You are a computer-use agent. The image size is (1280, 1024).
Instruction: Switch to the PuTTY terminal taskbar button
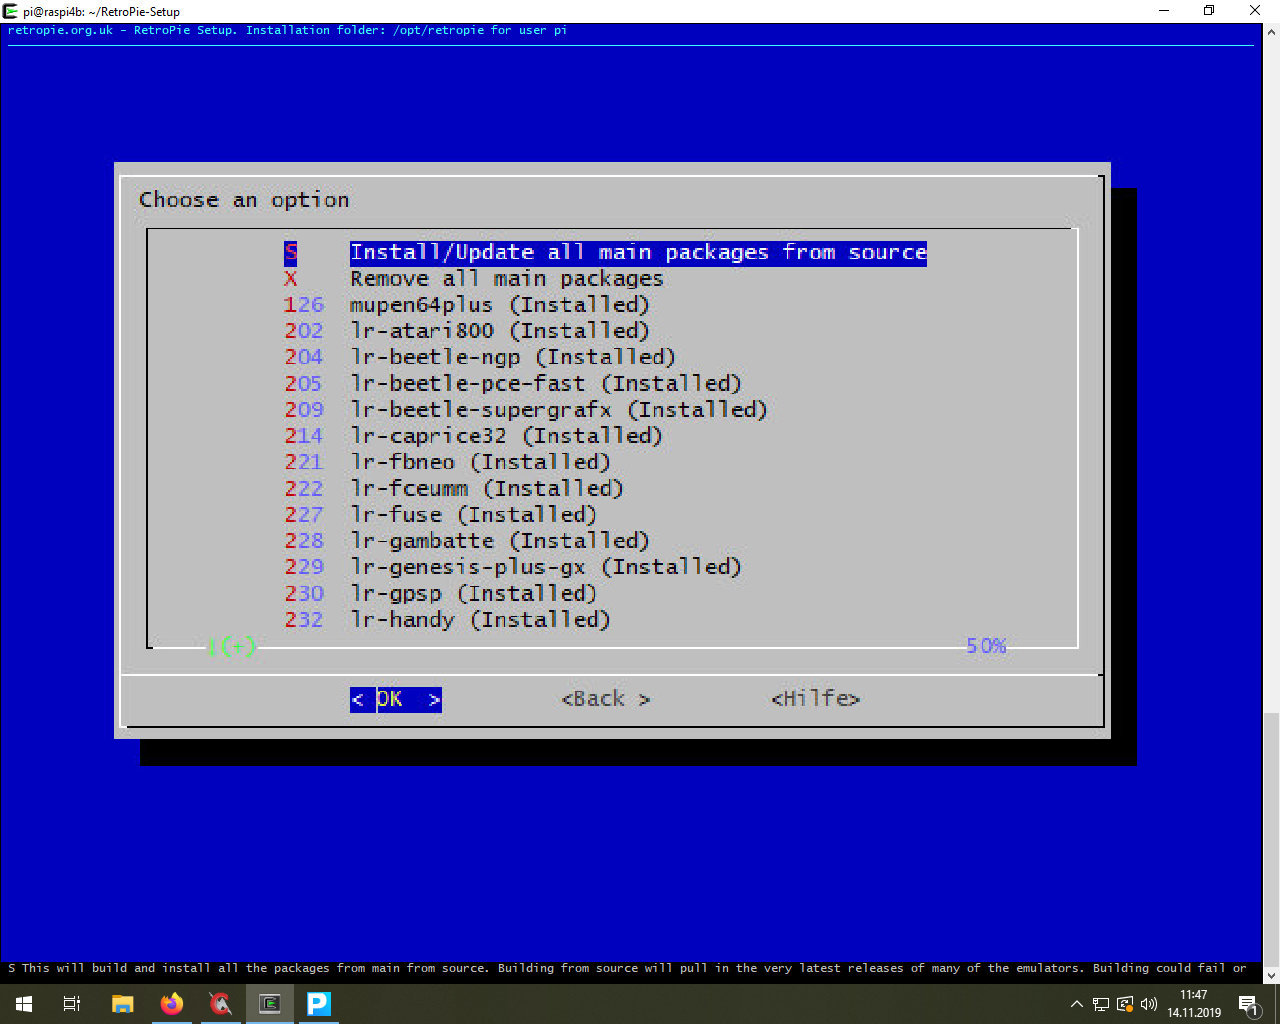(x=270, y=1004)
